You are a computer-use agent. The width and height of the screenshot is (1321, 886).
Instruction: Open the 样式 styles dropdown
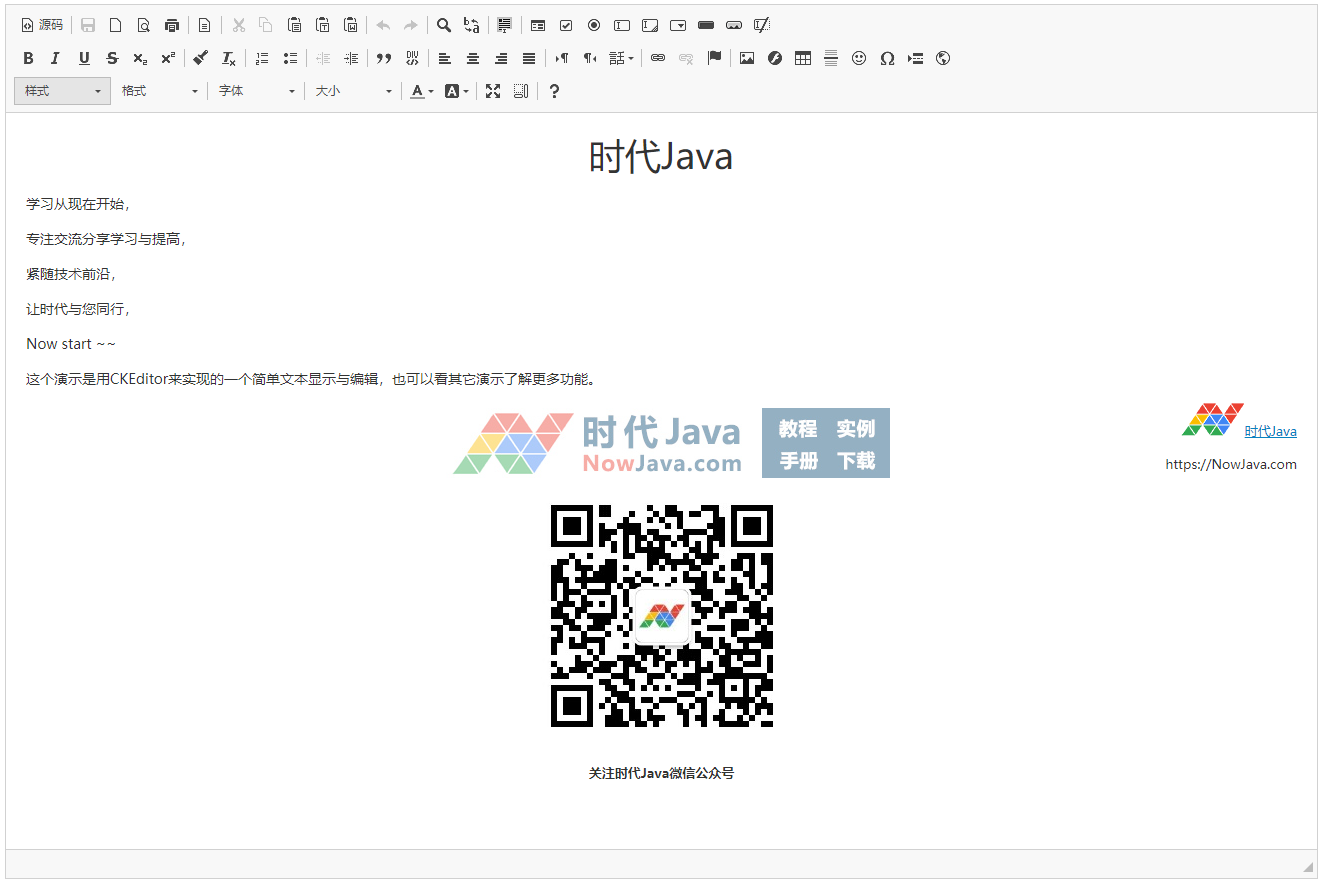[x=62, y=91]
